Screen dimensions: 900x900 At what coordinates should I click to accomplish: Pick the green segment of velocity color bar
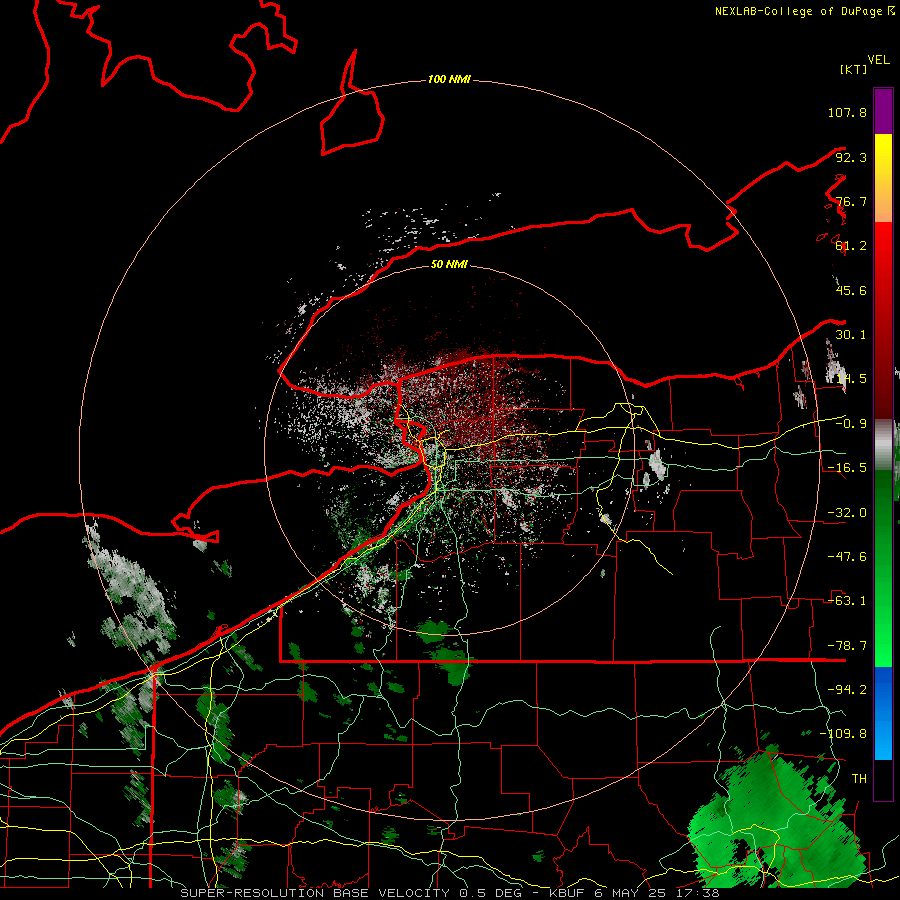(883, 568)
